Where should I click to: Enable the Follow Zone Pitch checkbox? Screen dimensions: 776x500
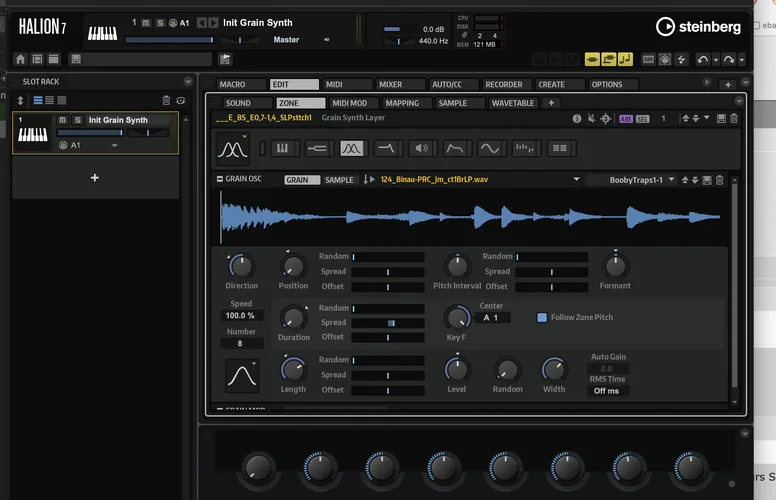pos(542,318)
